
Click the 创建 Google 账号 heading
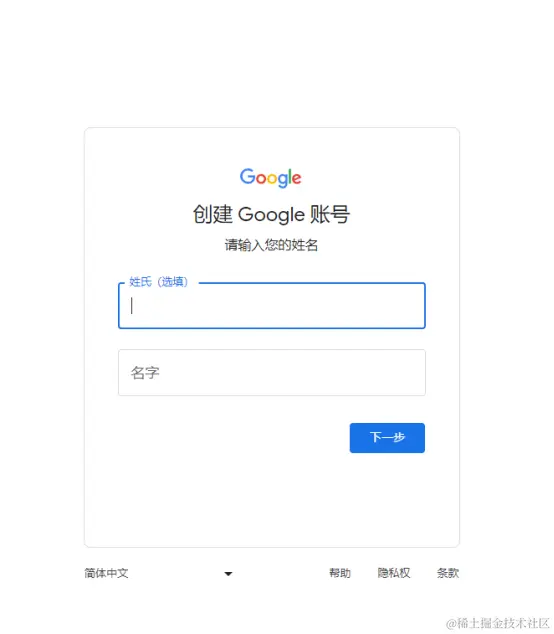click(271, 214)
